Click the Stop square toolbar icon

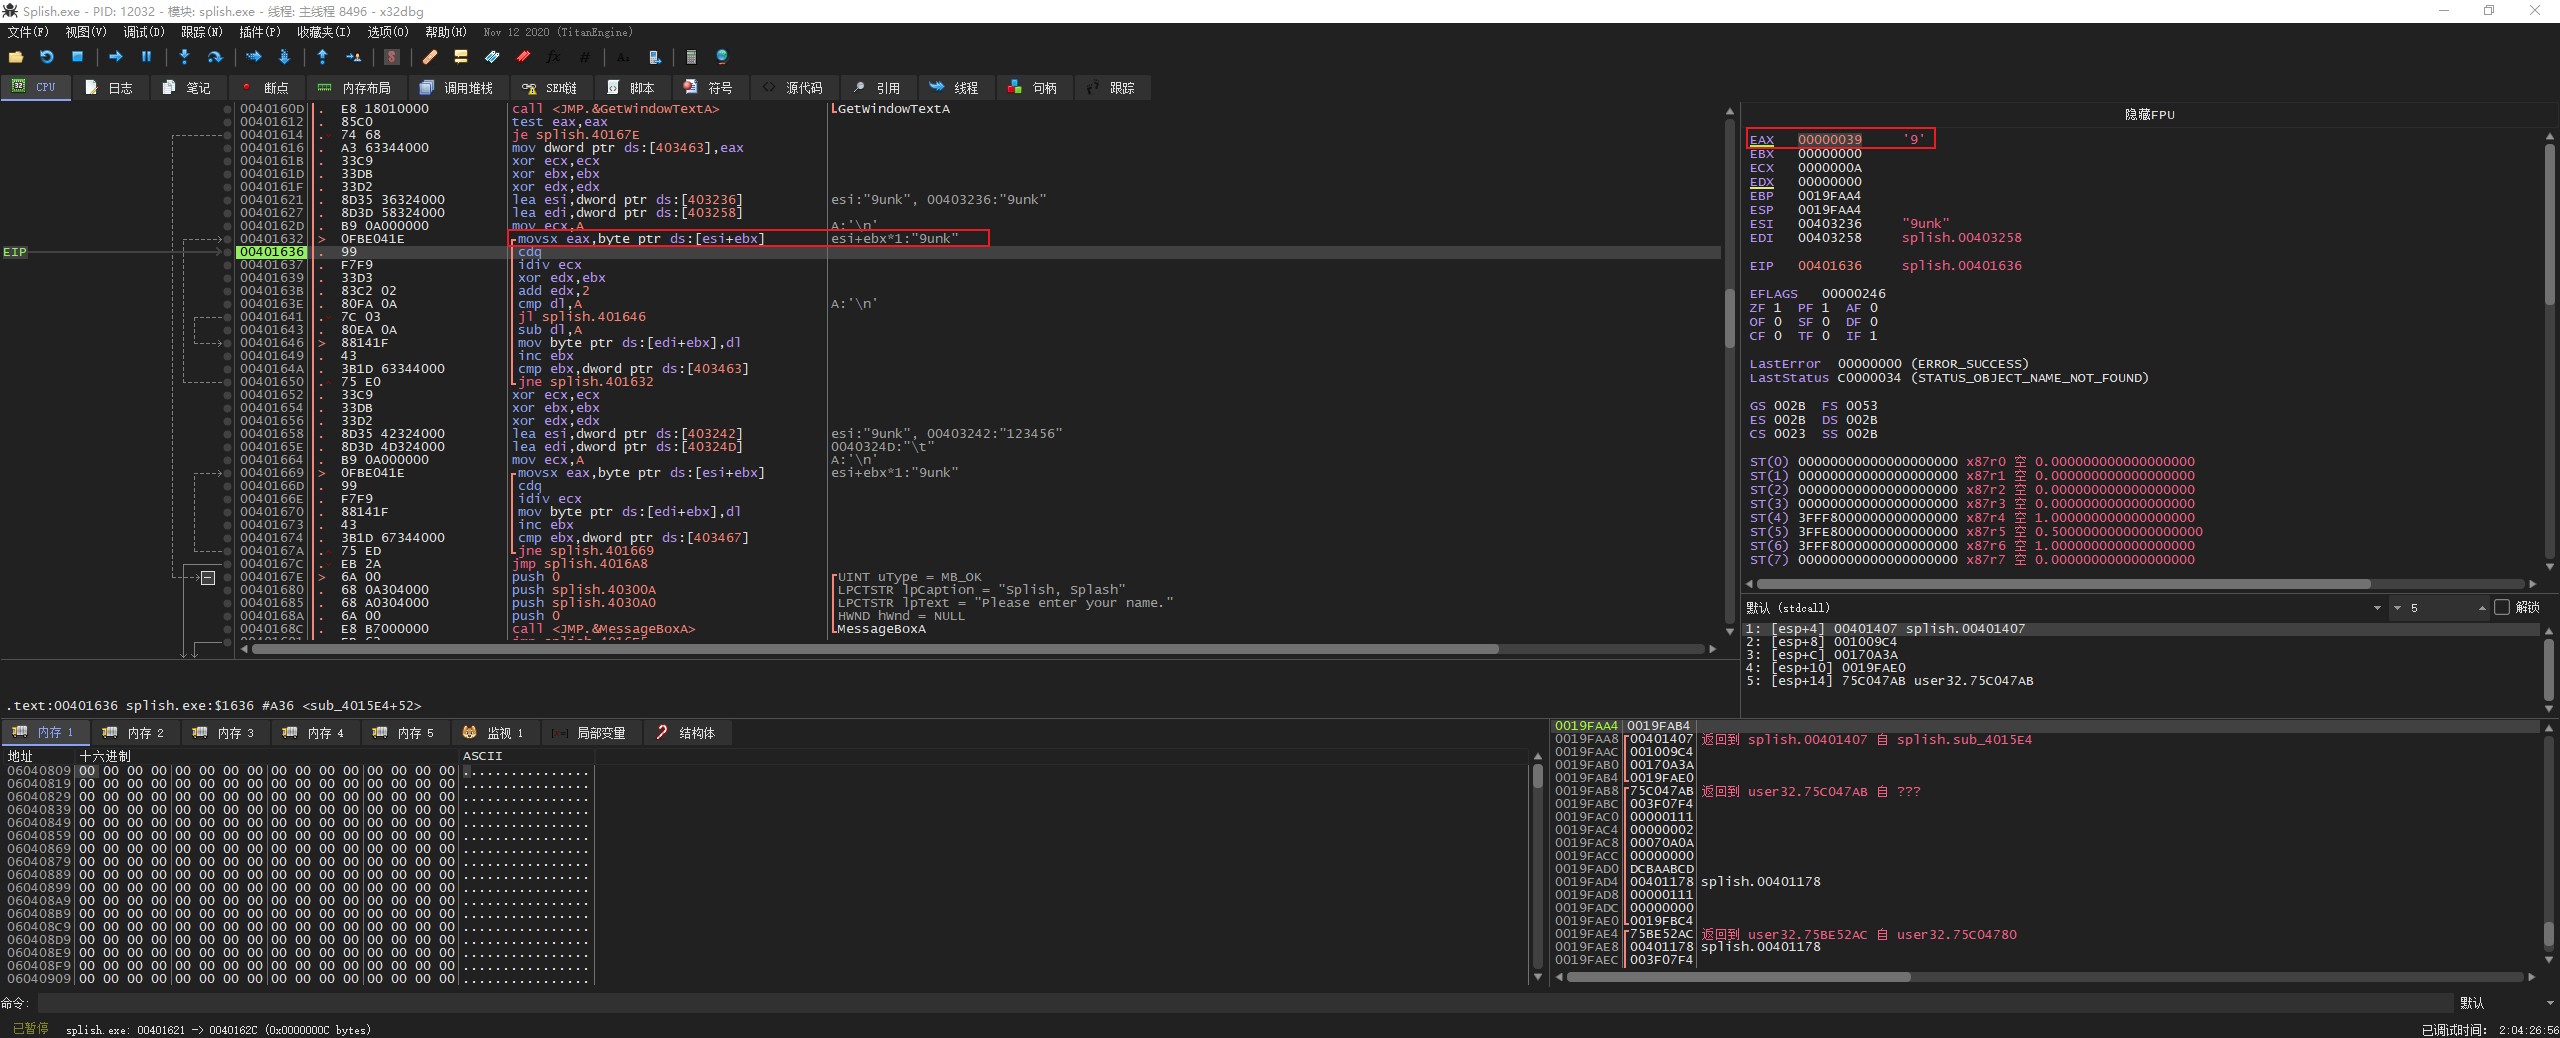click(x=77, y=57)
